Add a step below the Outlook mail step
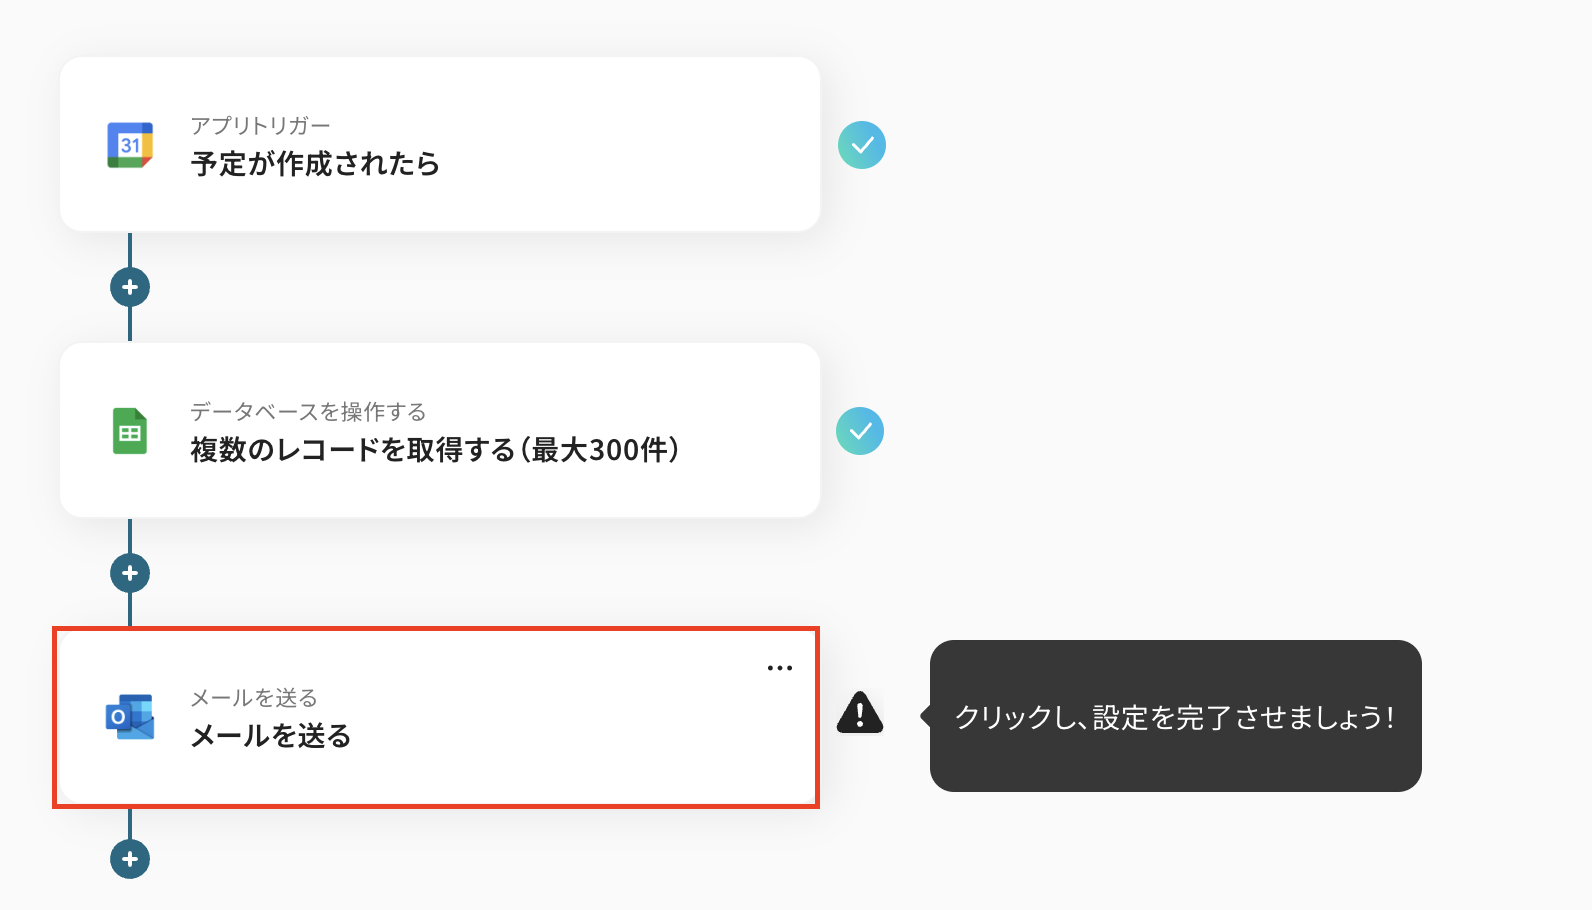The width and height of the screenshot is (1592, 910). coord(130,859)
